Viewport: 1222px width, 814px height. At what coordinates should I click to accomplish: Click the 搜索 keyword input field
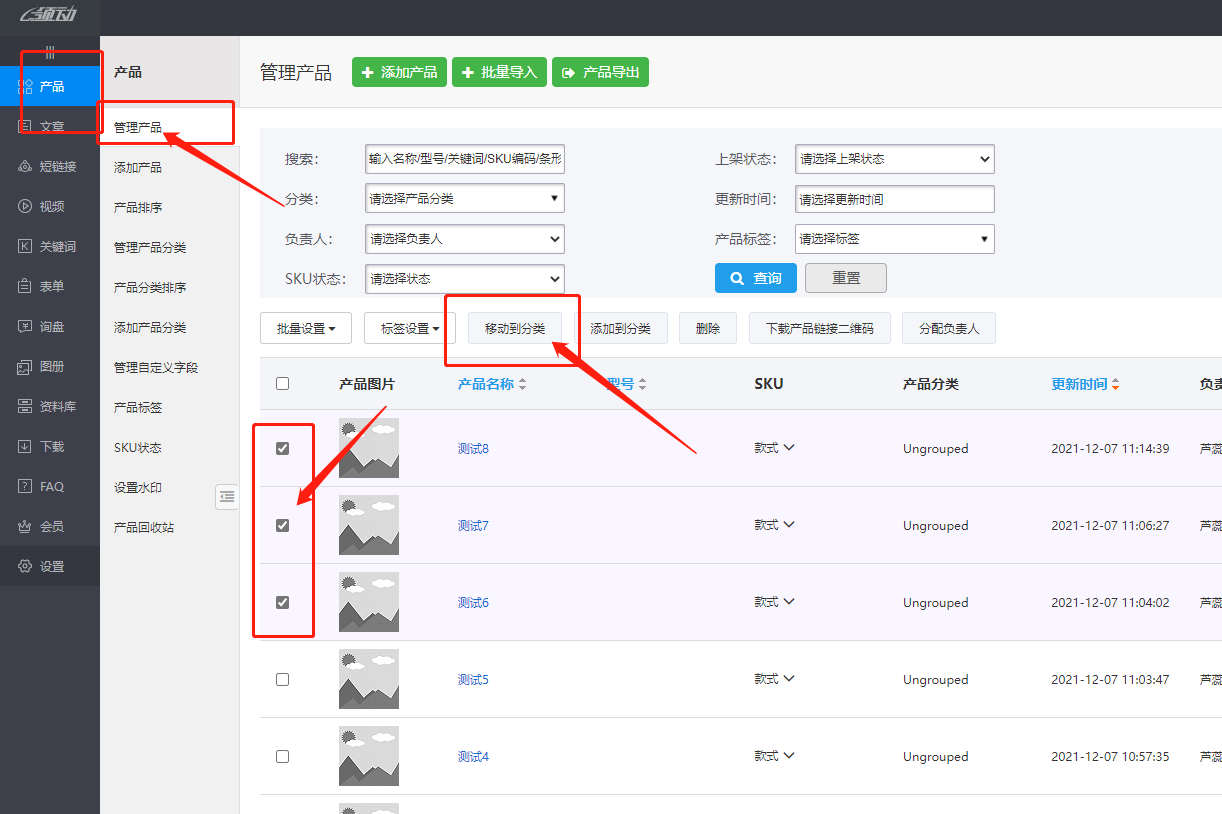464,158
